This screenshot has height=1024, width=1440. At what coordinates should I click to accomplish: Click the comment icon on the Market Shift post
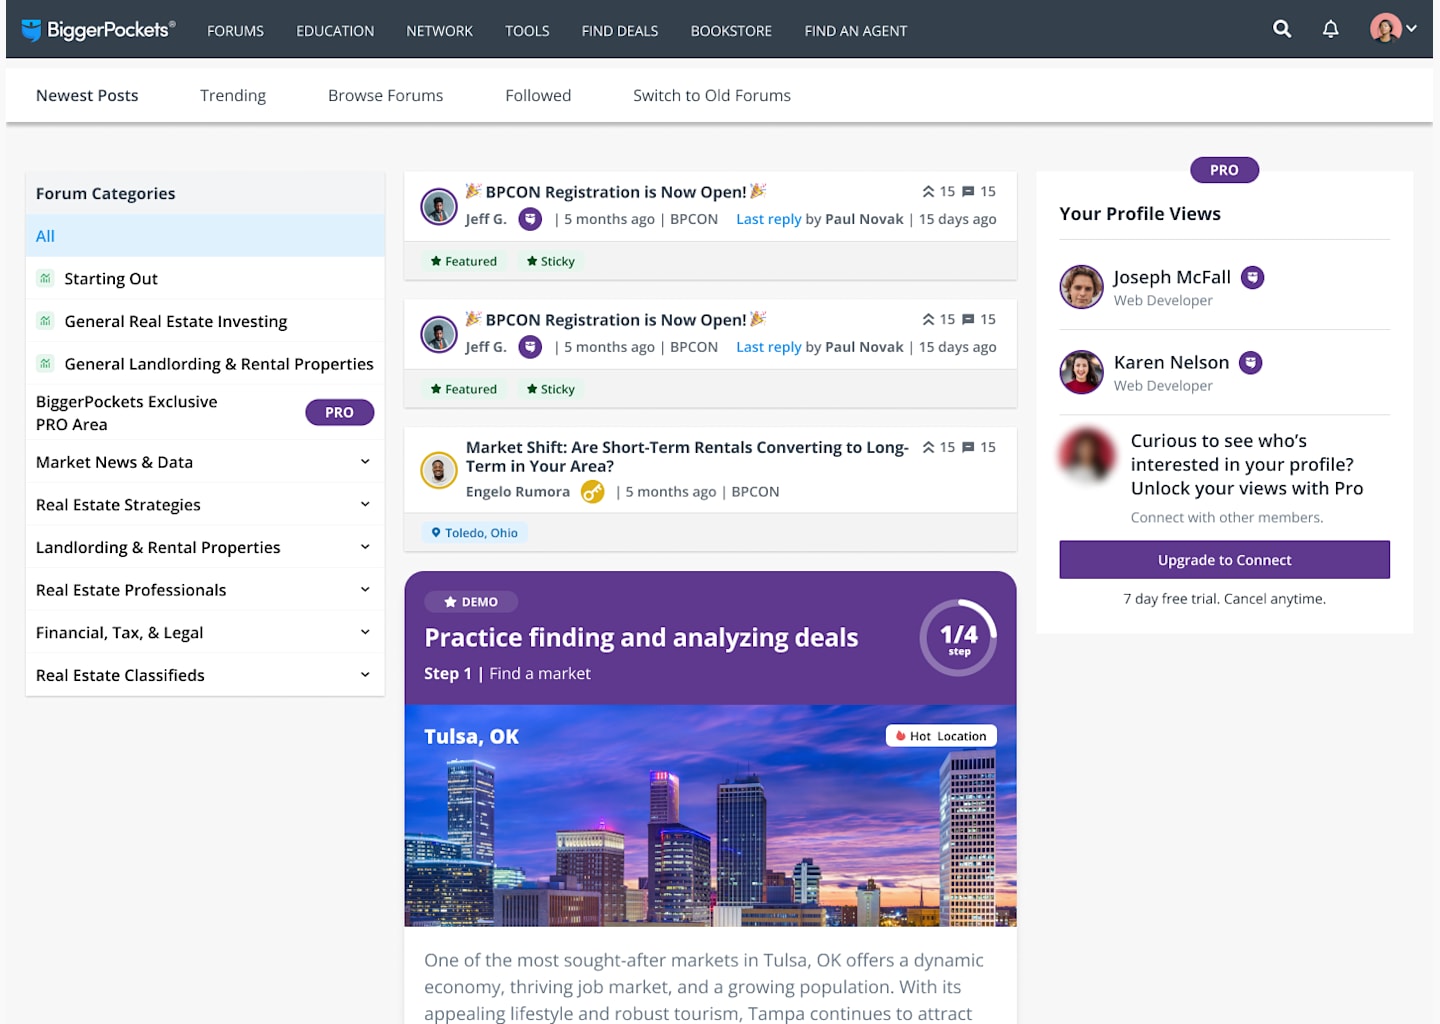point(968,448)
